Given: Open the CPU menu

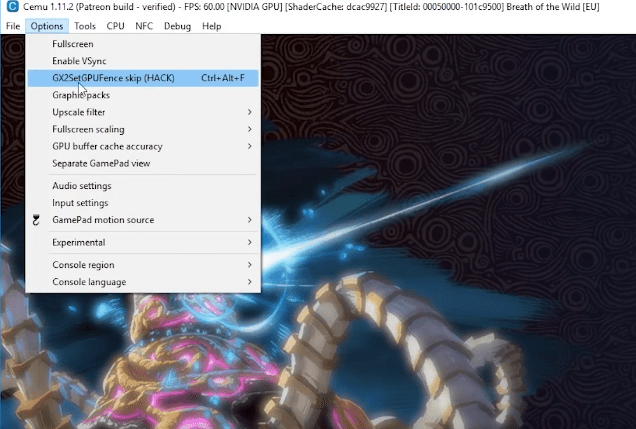Looking at the screenshot, I should click(x=116, y=26).
